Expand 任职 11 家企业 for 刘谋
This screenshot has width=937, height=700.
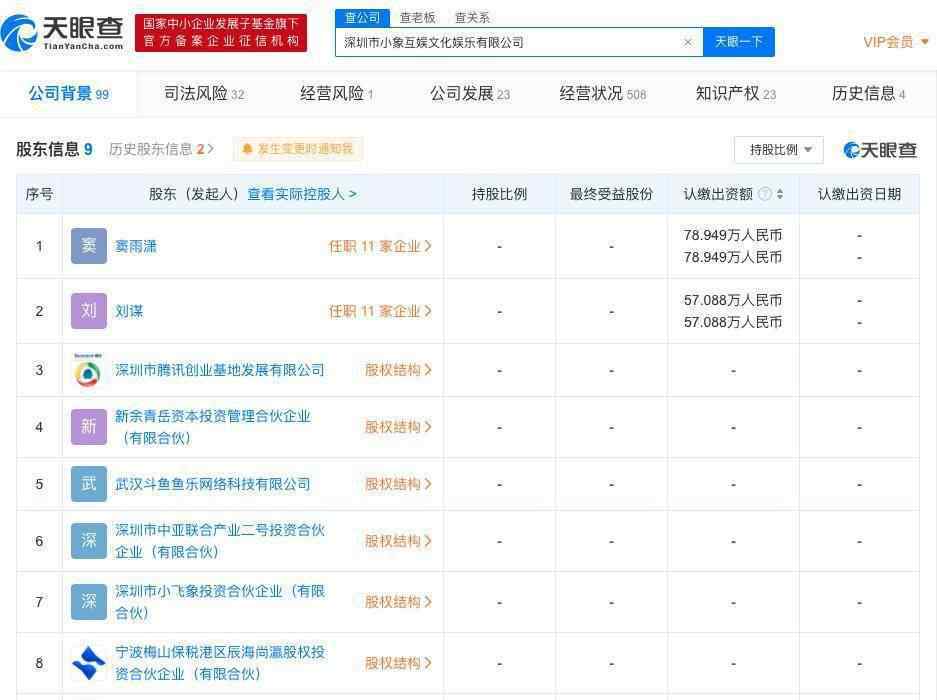point(380,311)
